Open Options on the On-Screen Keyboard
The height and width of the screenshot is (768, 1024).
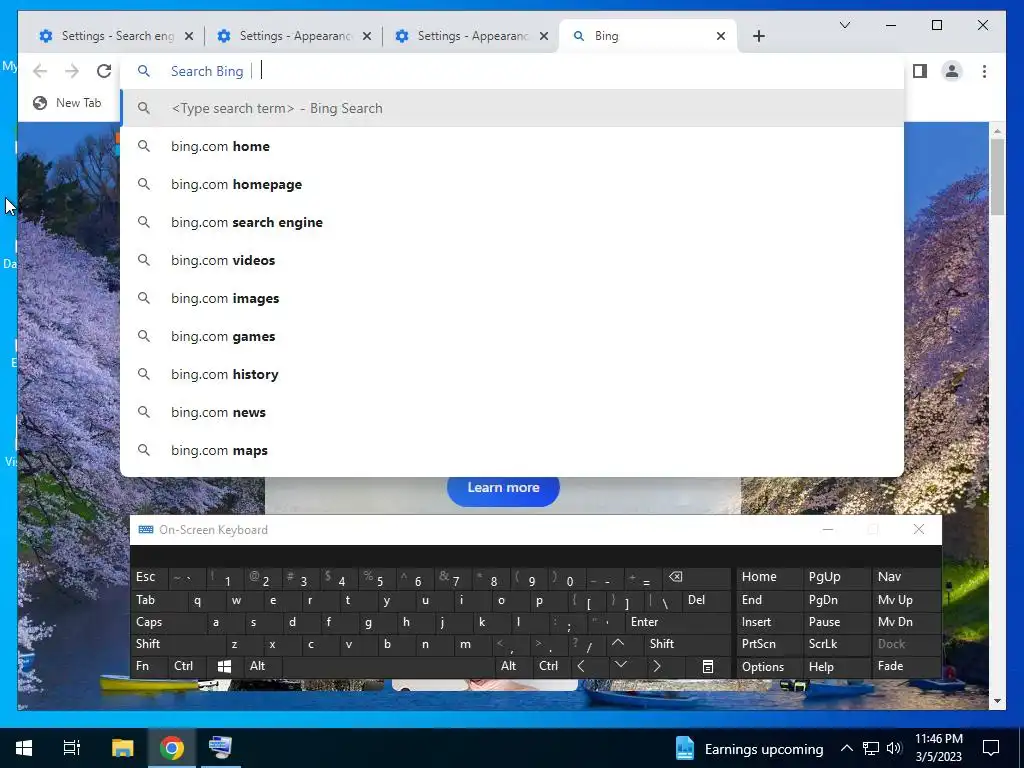769,667
